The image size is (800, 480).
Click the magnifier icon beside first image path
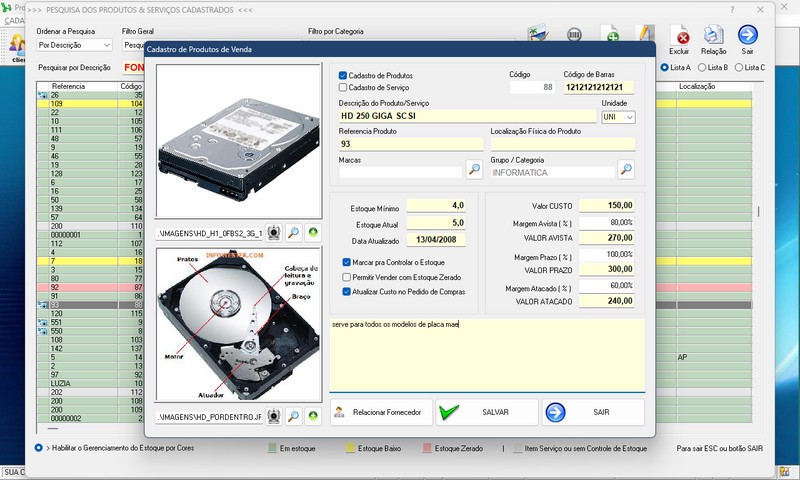tap(294, 233)
